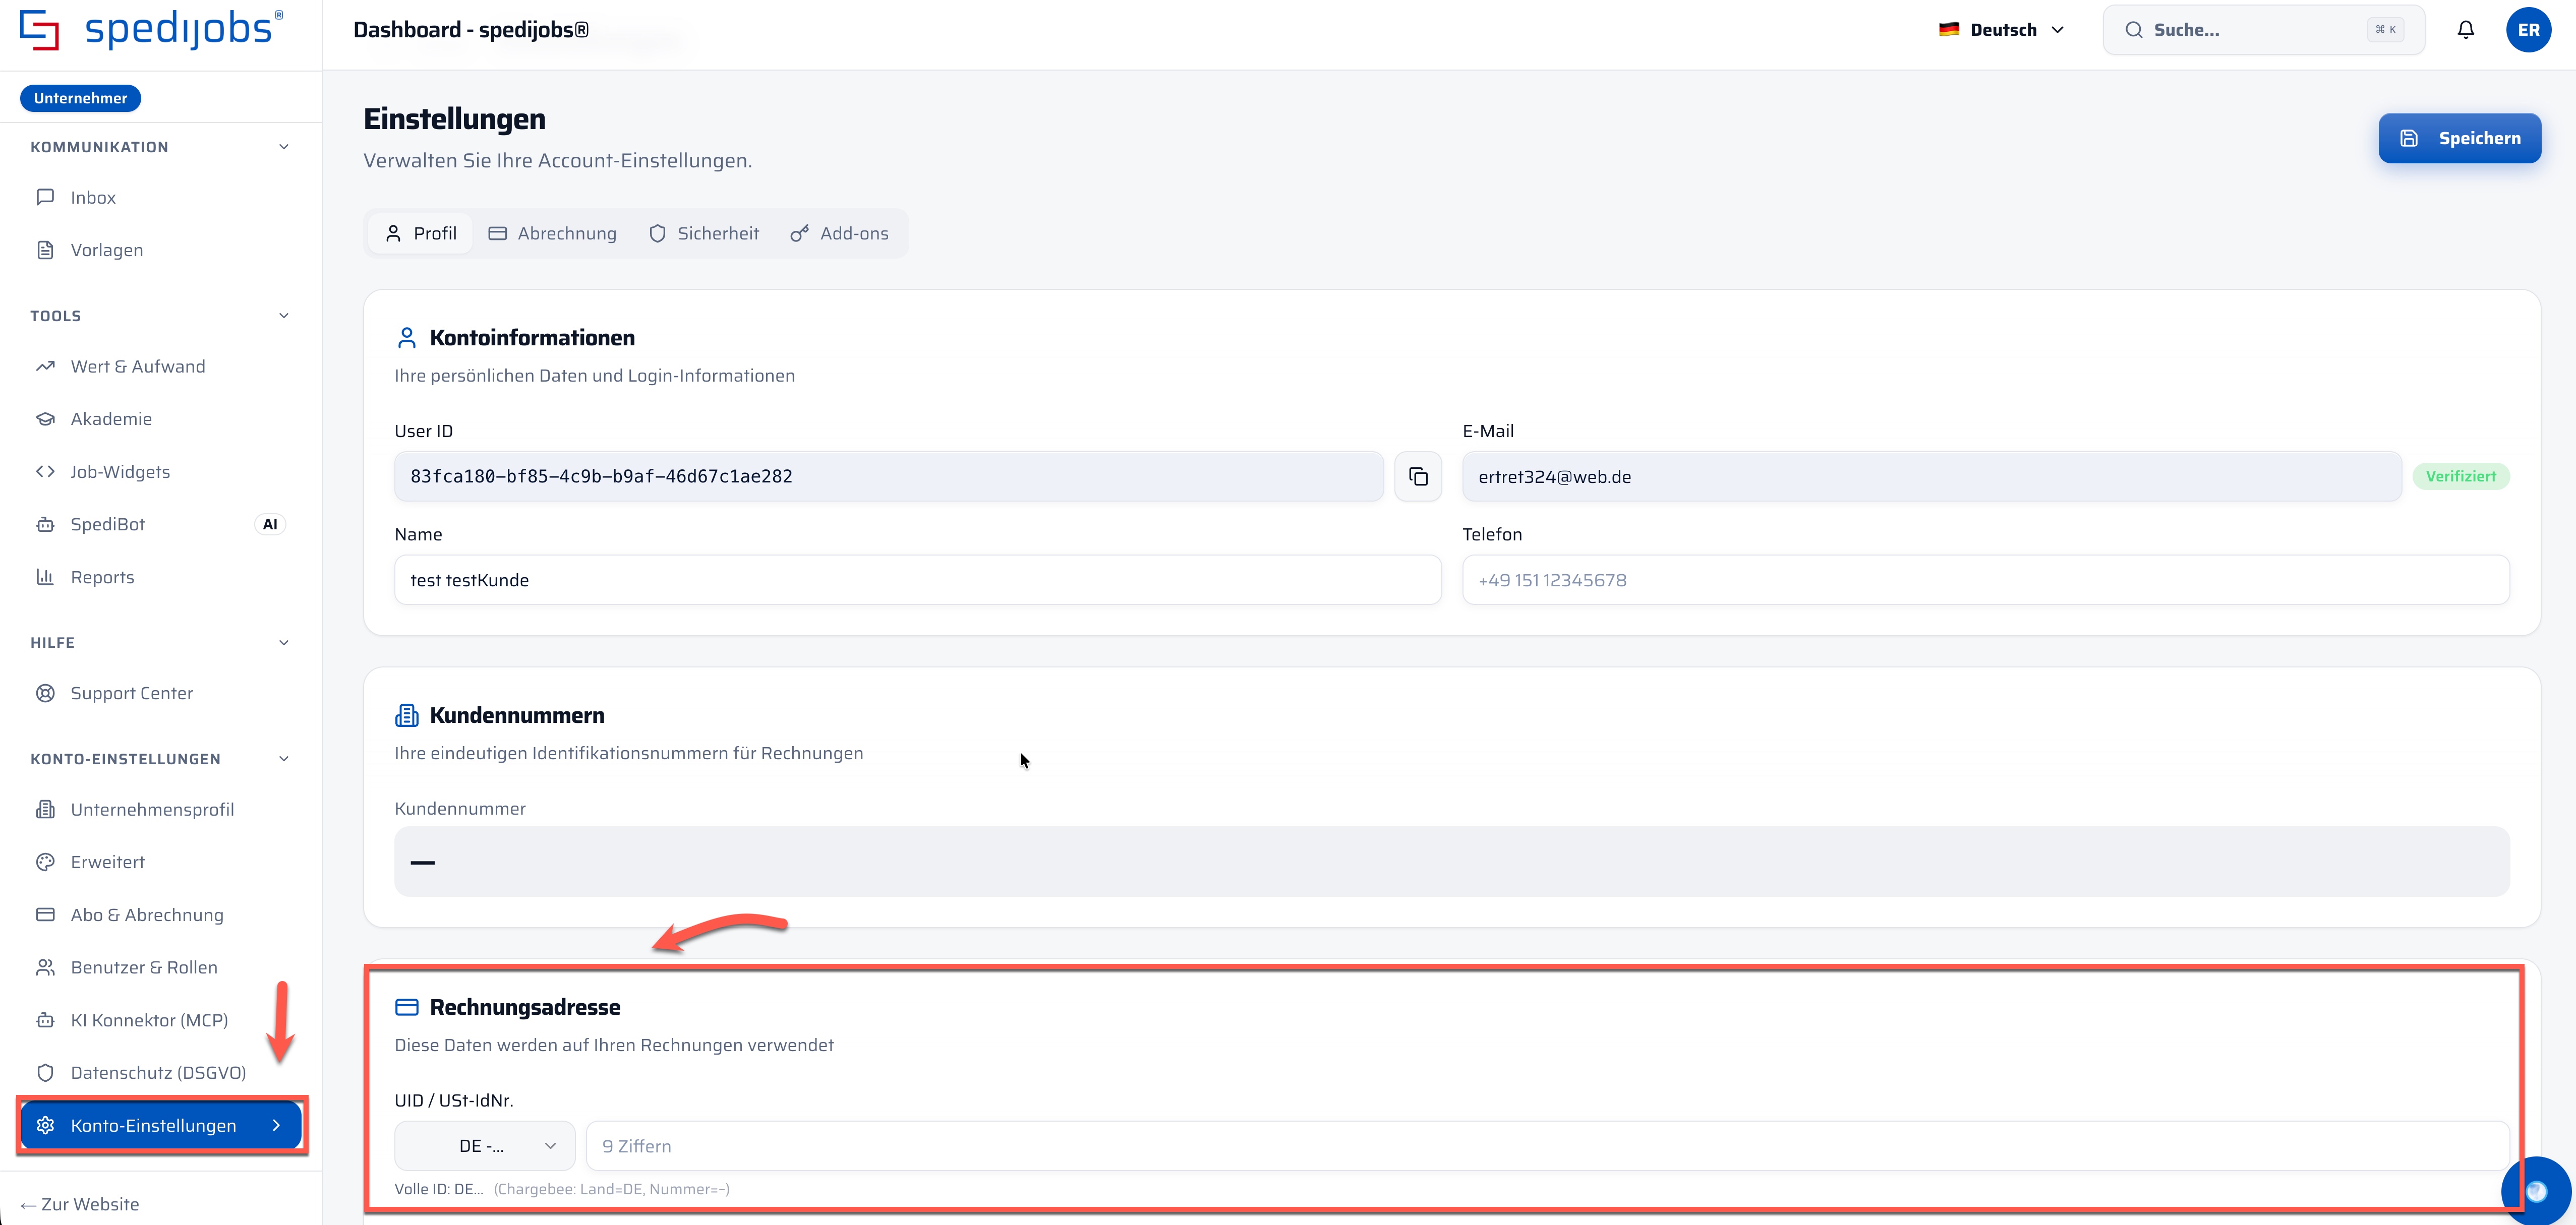The width and height of the screenshot is (2576, 1225).
Task: Open the notifications bell
Action: click(x=2465, y=30)
